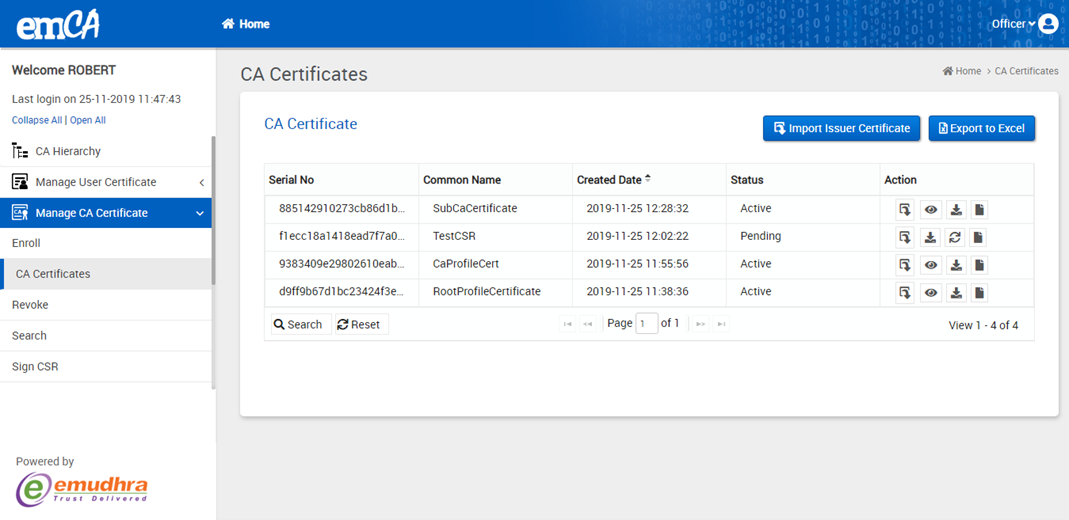
Task: Click the Import Issuer Certificate button
Action: [x=841, y=128]
